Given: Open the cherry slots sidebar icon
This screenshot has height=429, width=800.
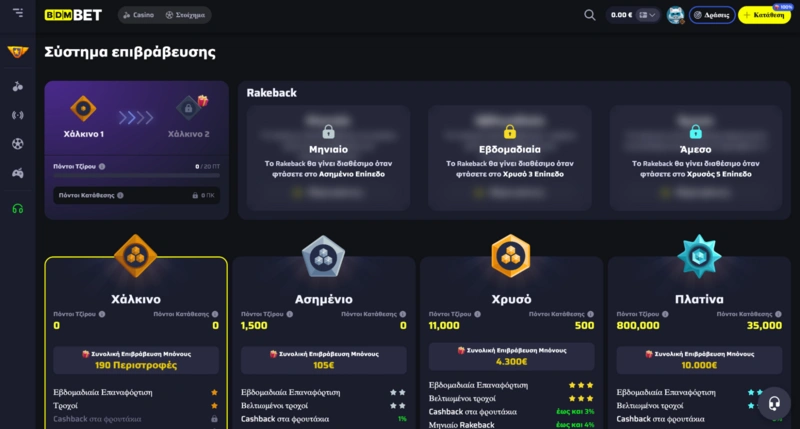Looking at the screenshot, I should point(17,86).
